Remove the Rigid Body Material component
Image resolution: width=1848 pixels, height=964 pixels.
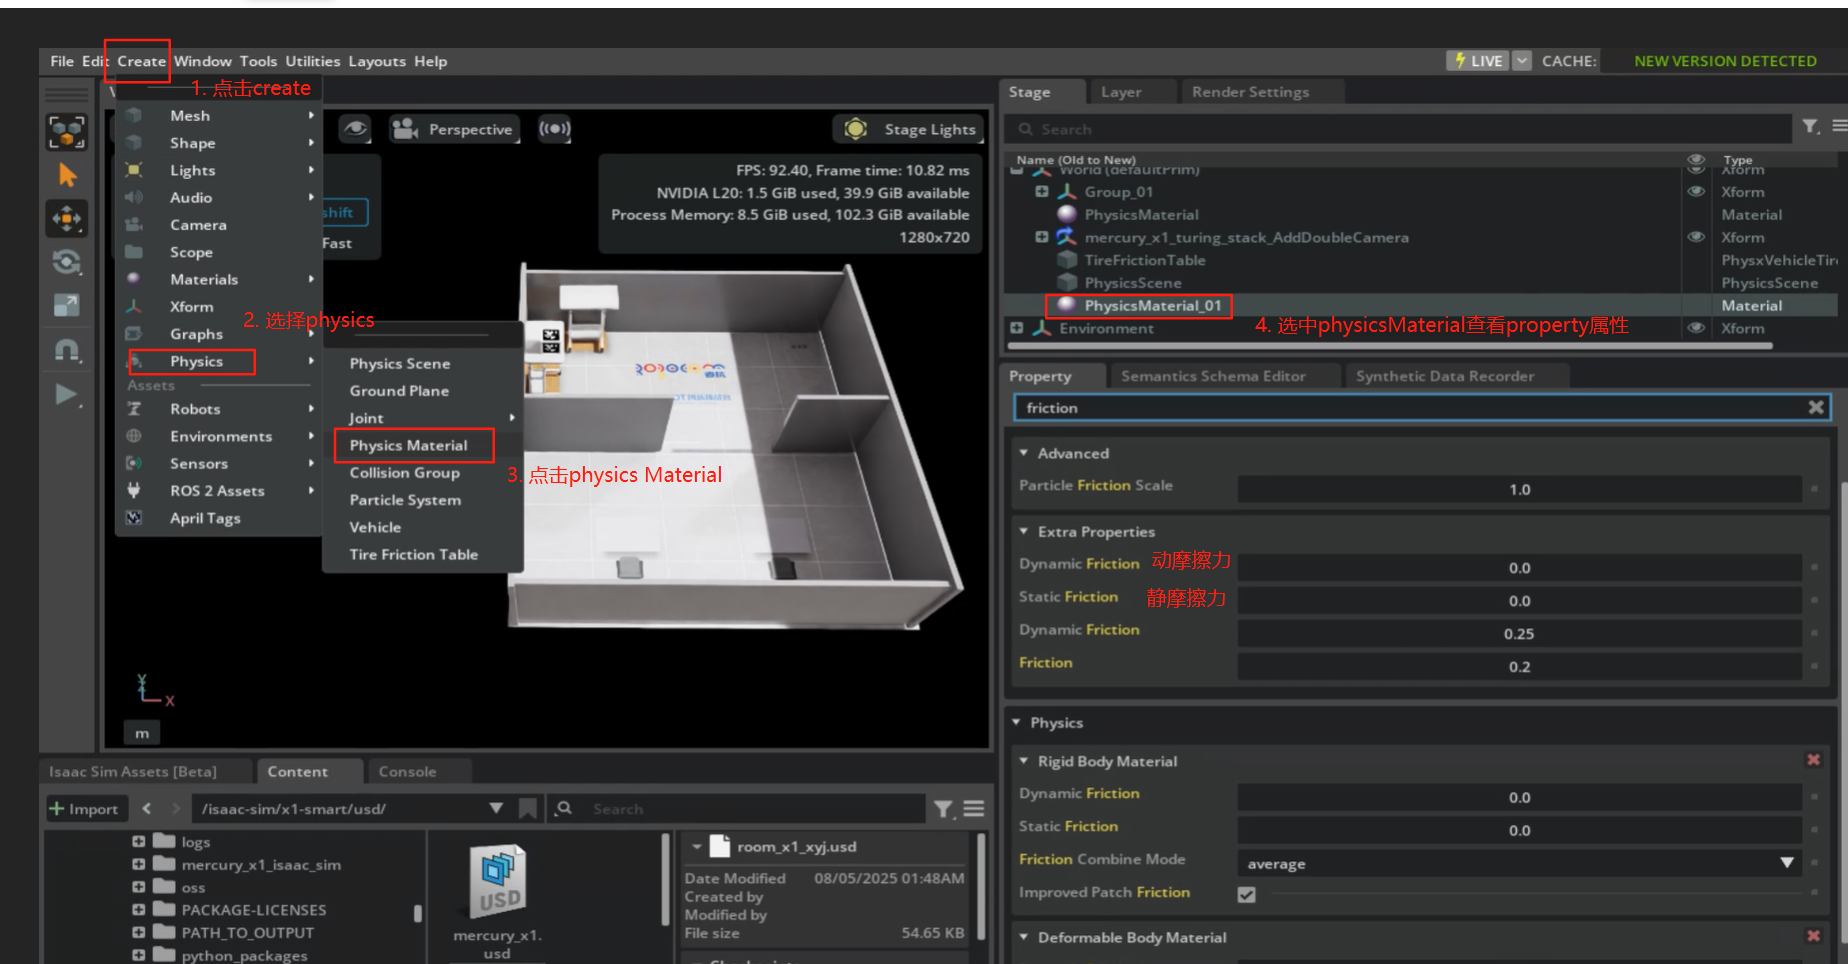pyautogui.click(x=1813, y=760)
